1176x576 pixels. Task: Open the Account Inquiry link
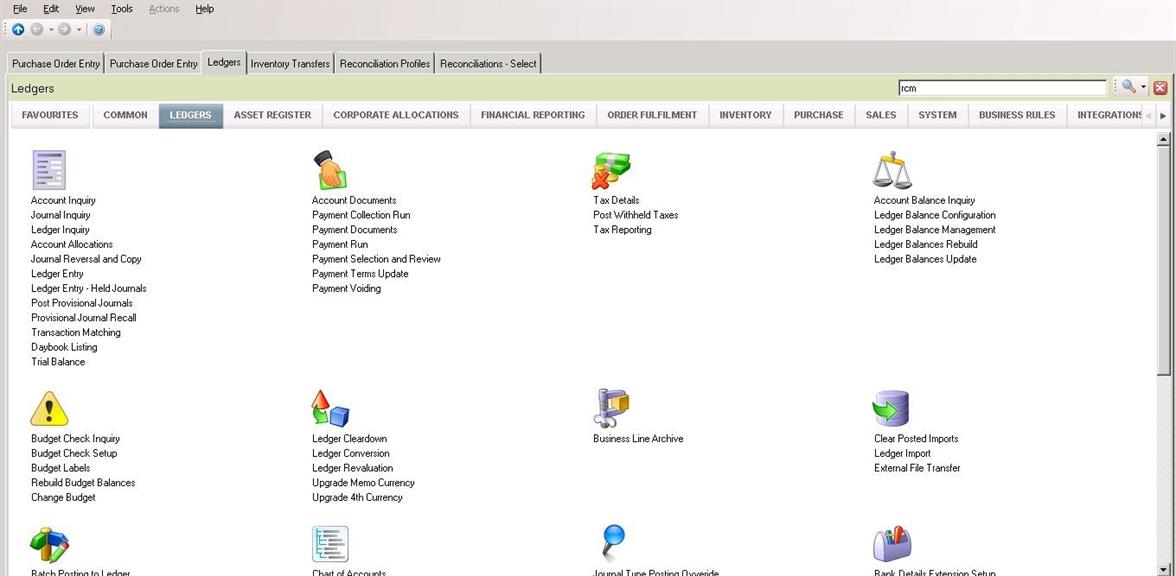click(63, 200)
